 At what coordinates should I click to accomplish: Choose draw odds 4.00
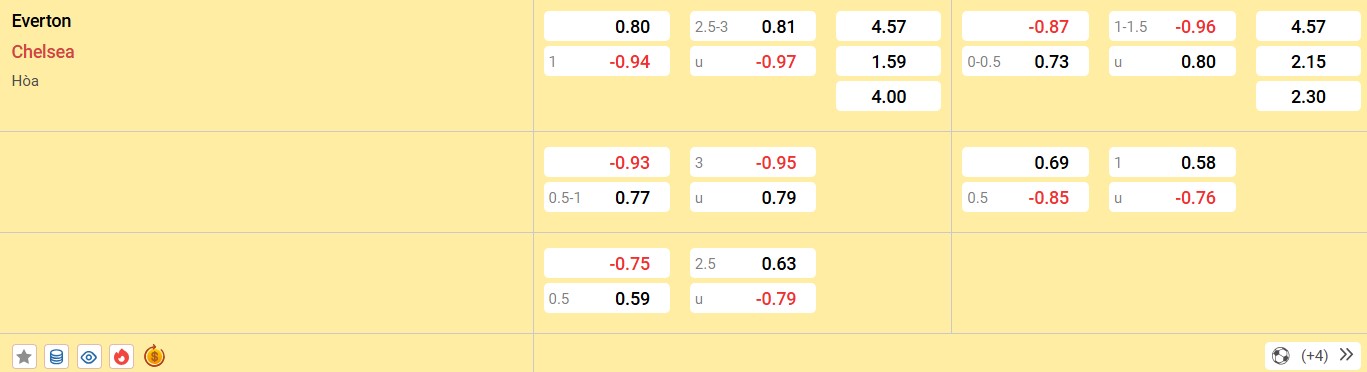click(888, 97)
